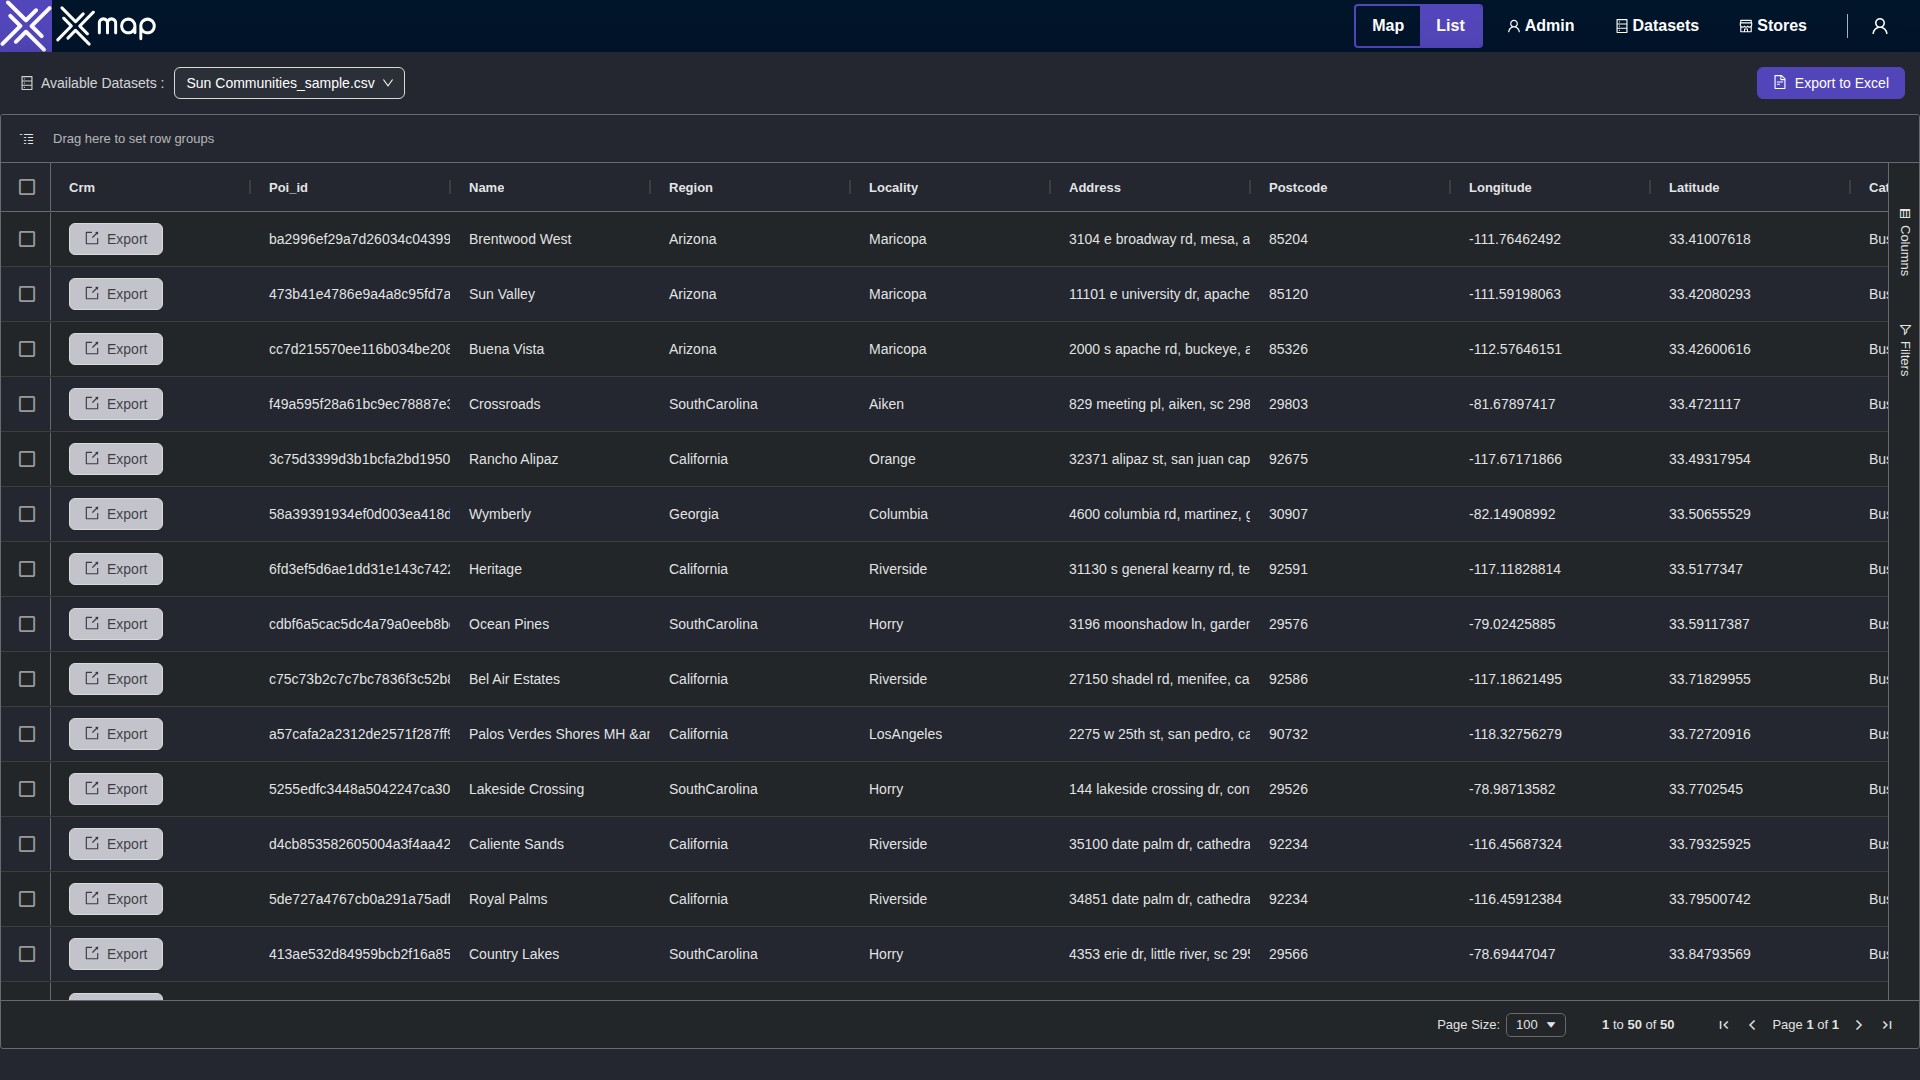Check the select-all header checkbox

[x=27, y=187]
